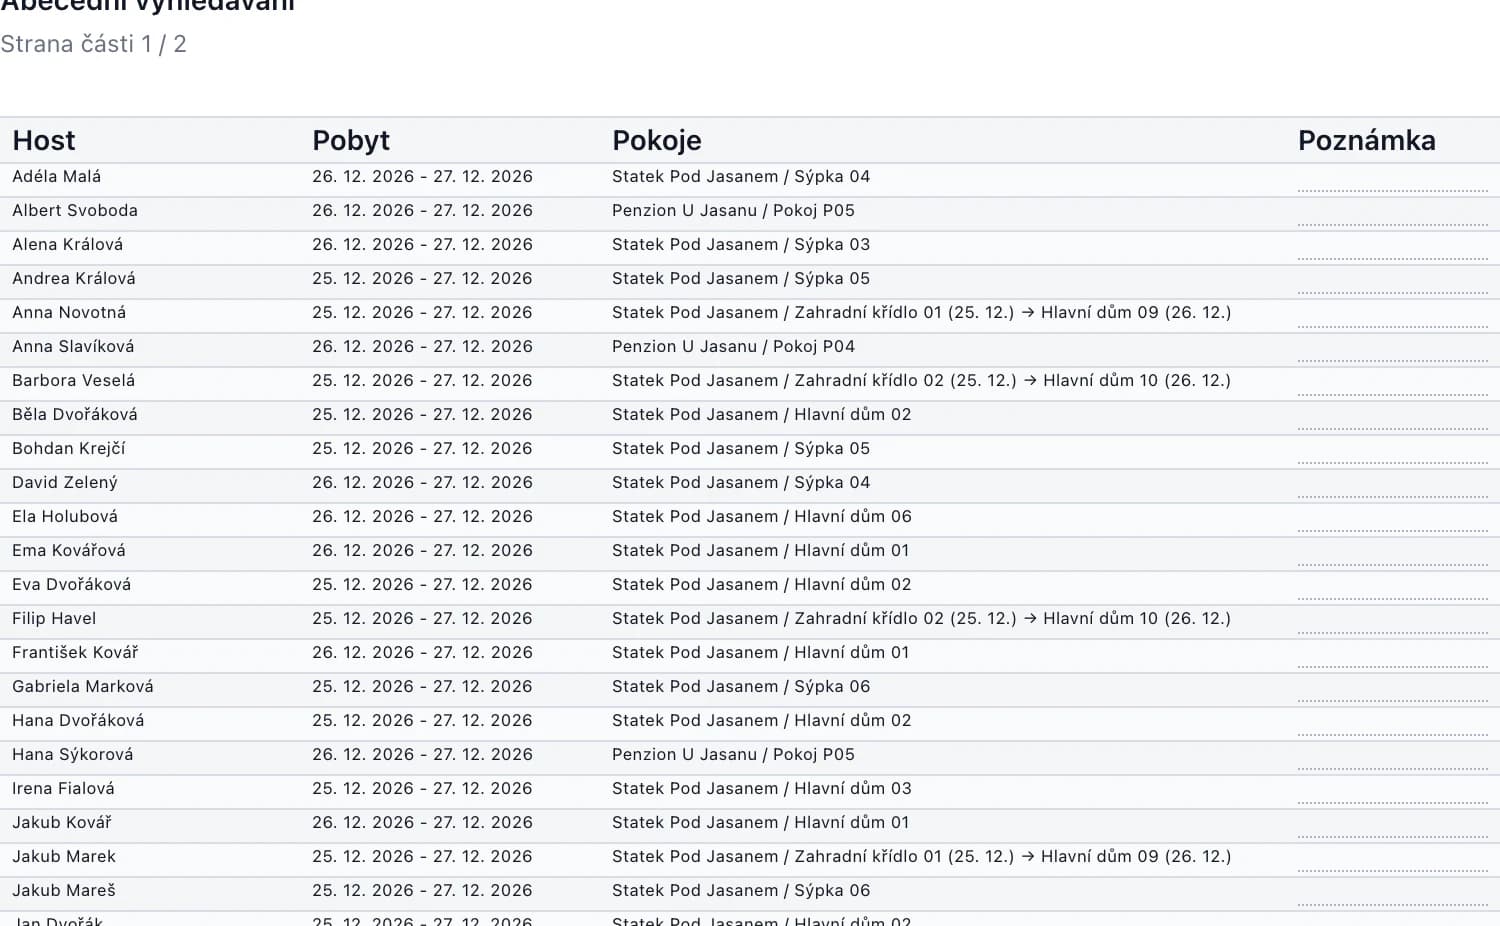Click guest name Jakub Mareš
This screenshot has height=926, width=1500.
64,891
